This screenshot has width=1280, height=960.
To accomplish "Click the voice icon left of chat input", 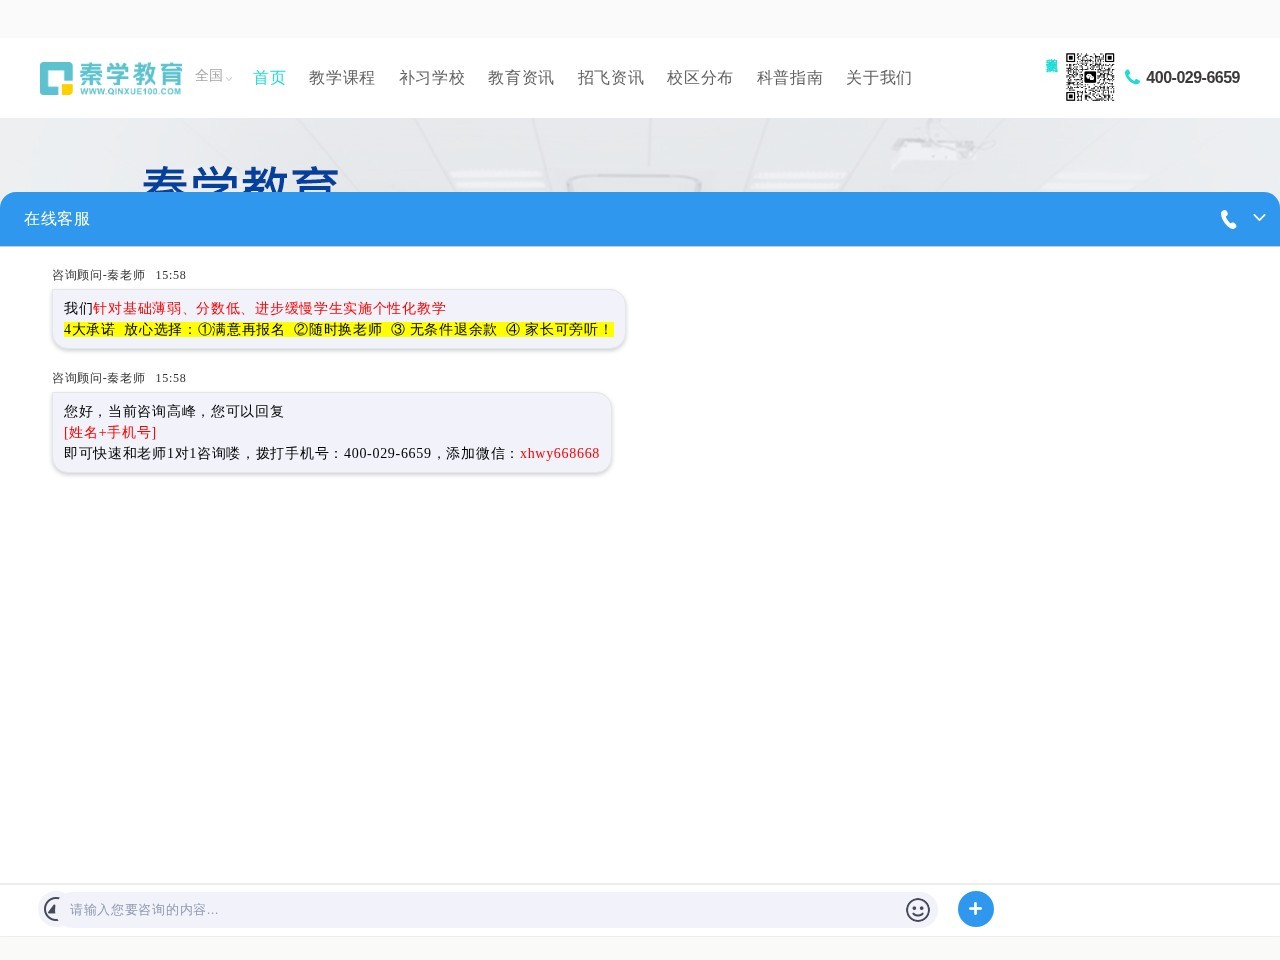I will pyautogui.click(x=53, y=909).
